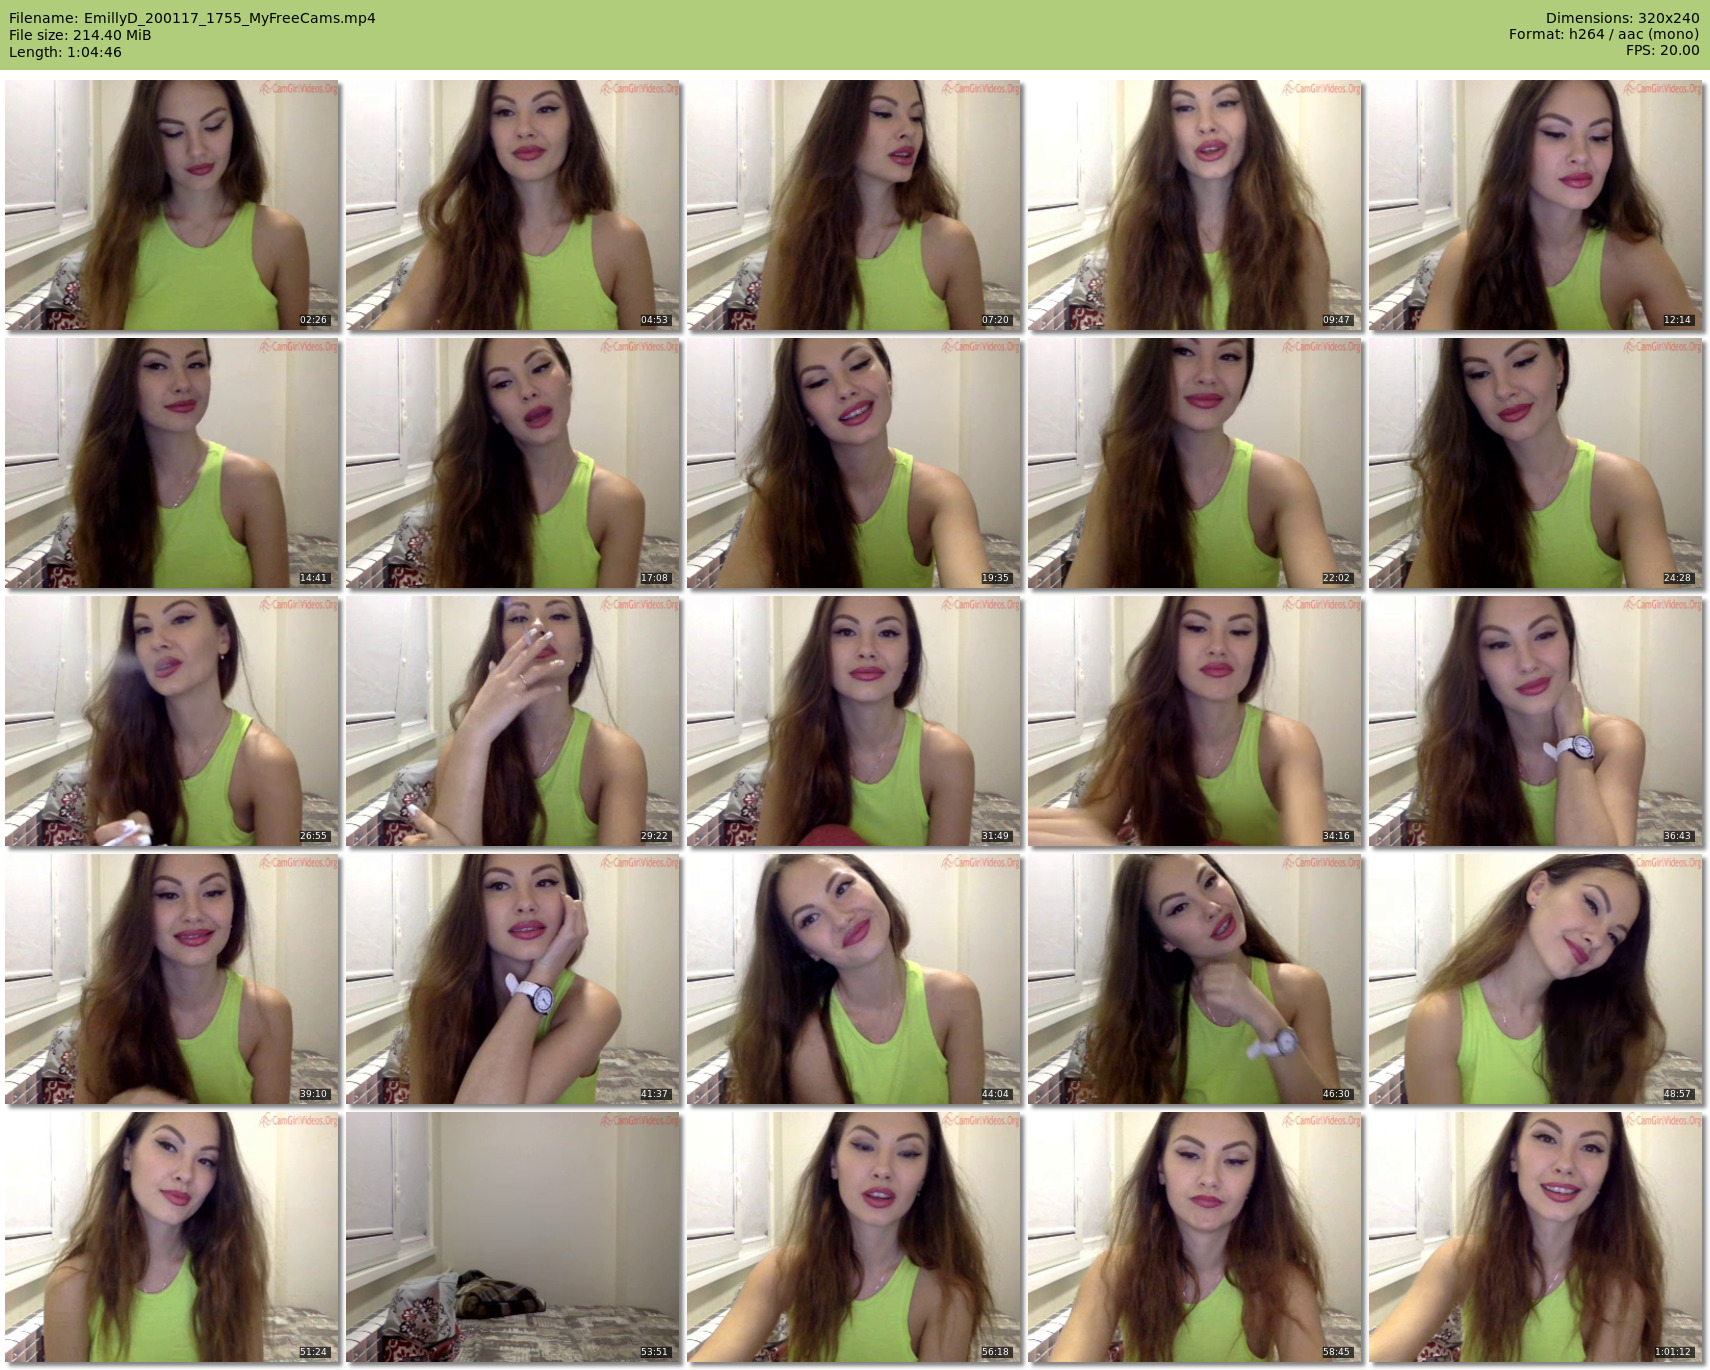Click the thumbnail stamped 44:04
Image resolution: width=1710 pixels, height=1370 pixels.
coord(854,979)
